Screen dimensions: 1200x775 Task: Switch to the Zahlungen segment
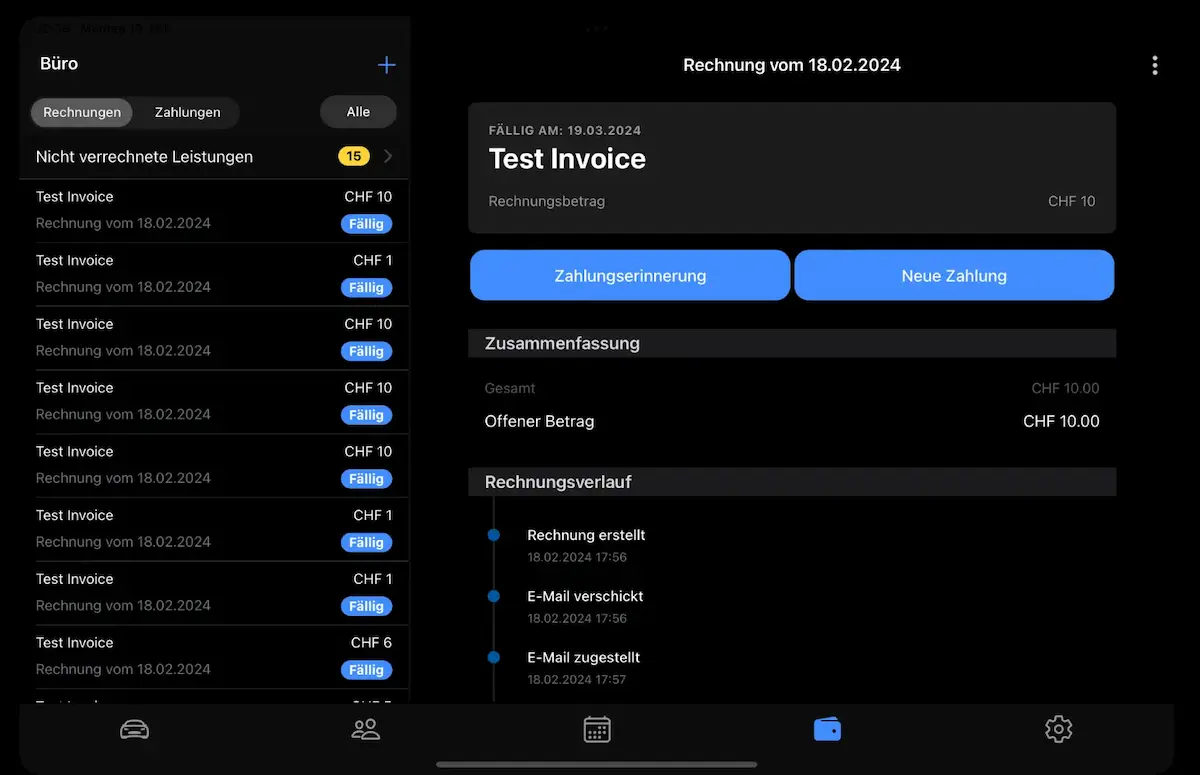pos(187,112)
